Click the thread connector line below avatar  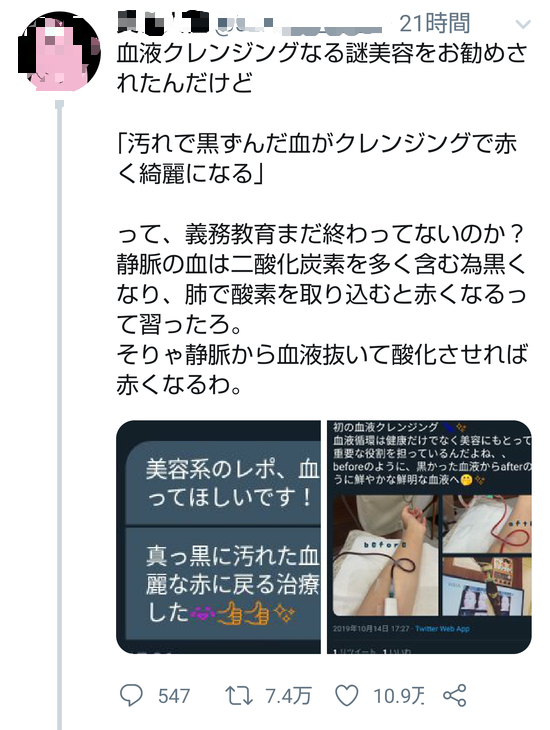point(59,414)
